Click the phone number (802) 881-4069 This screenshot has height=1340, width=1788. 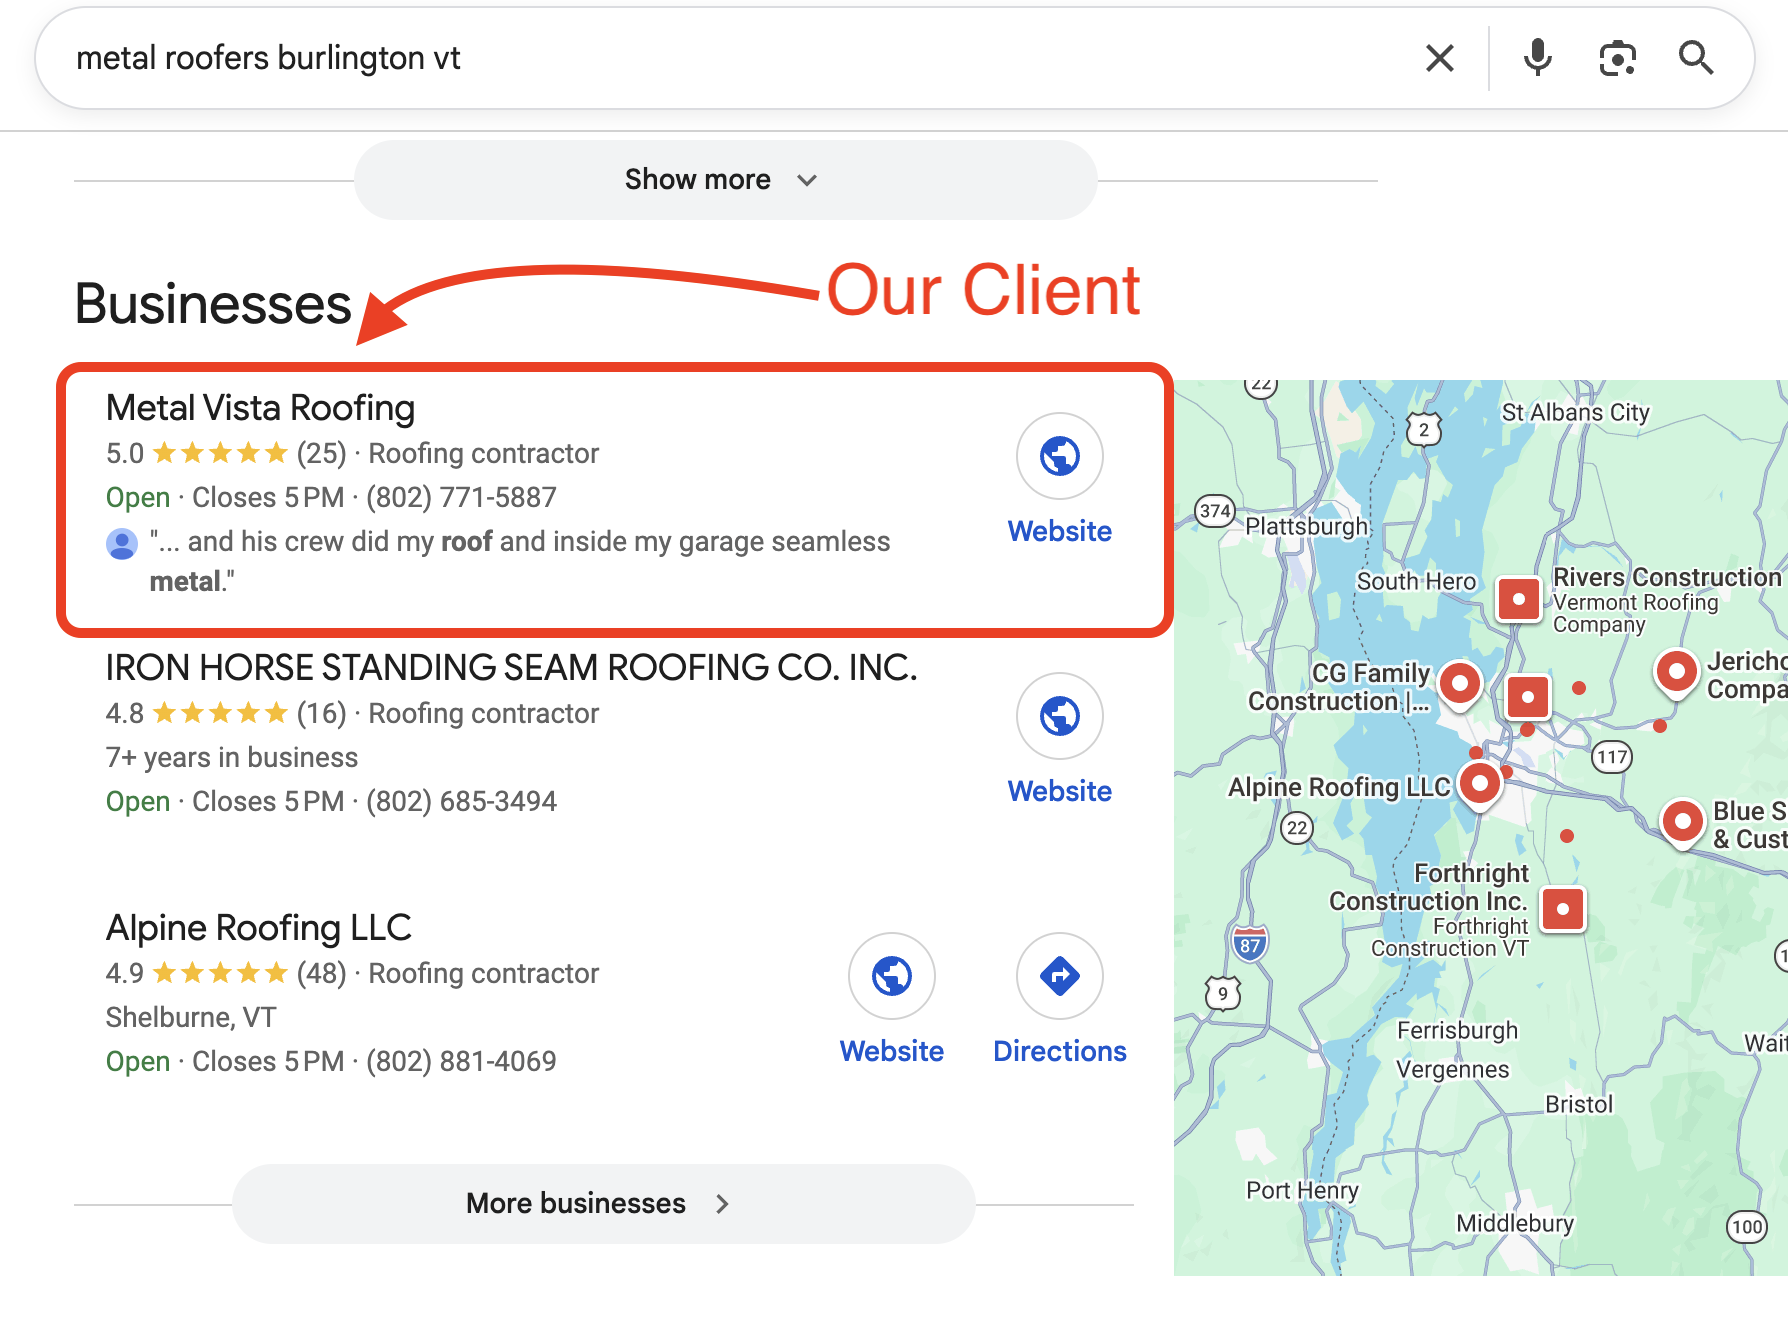click(x=461, y=1062)
